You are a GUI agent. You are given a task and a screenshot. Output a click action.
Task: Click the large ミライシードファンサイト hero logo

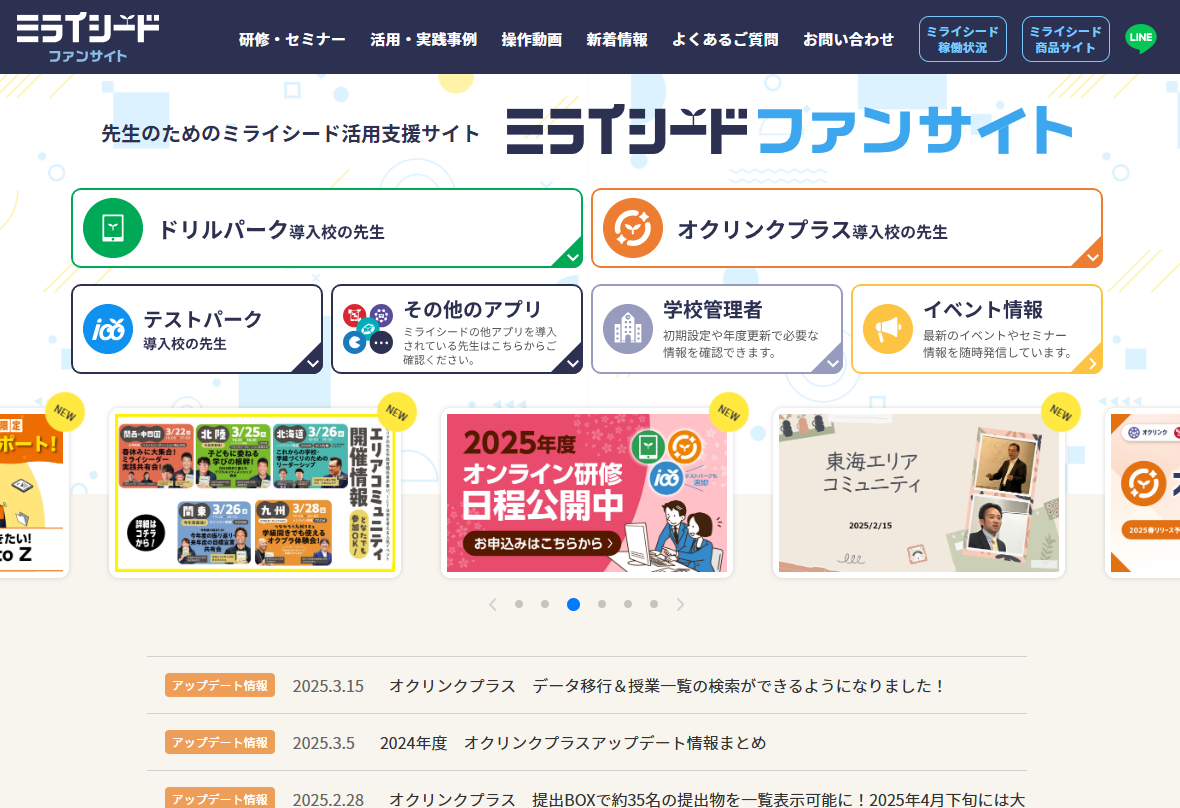(789, 130)
